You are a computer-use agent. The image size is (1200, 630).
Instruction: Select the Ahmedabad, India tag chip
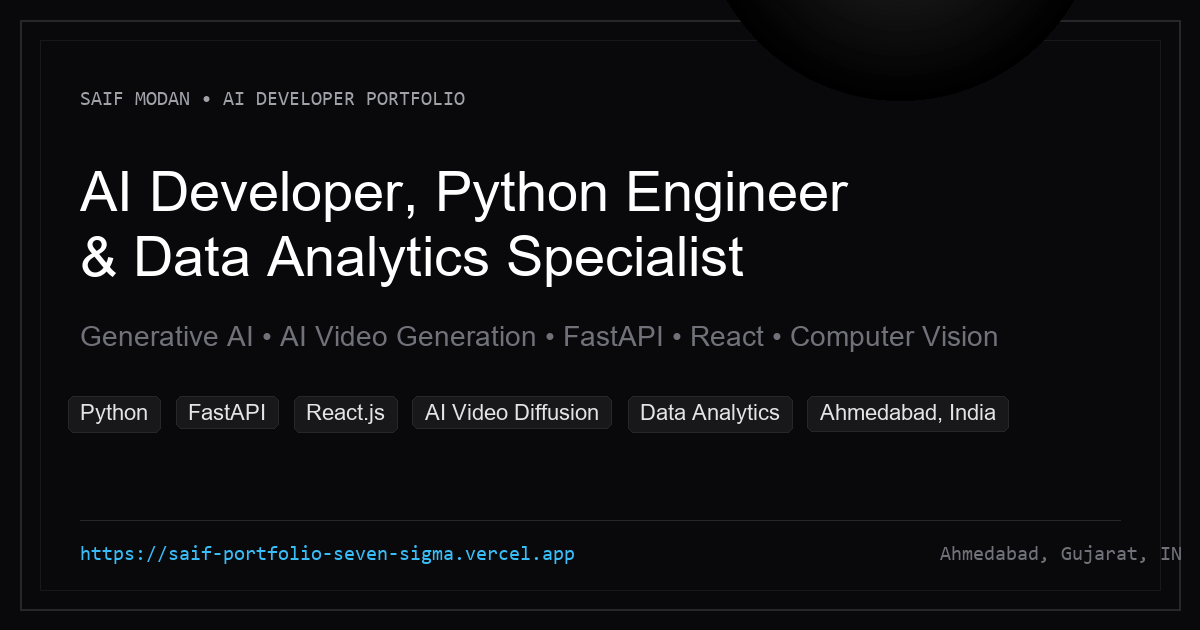point(908,414)
